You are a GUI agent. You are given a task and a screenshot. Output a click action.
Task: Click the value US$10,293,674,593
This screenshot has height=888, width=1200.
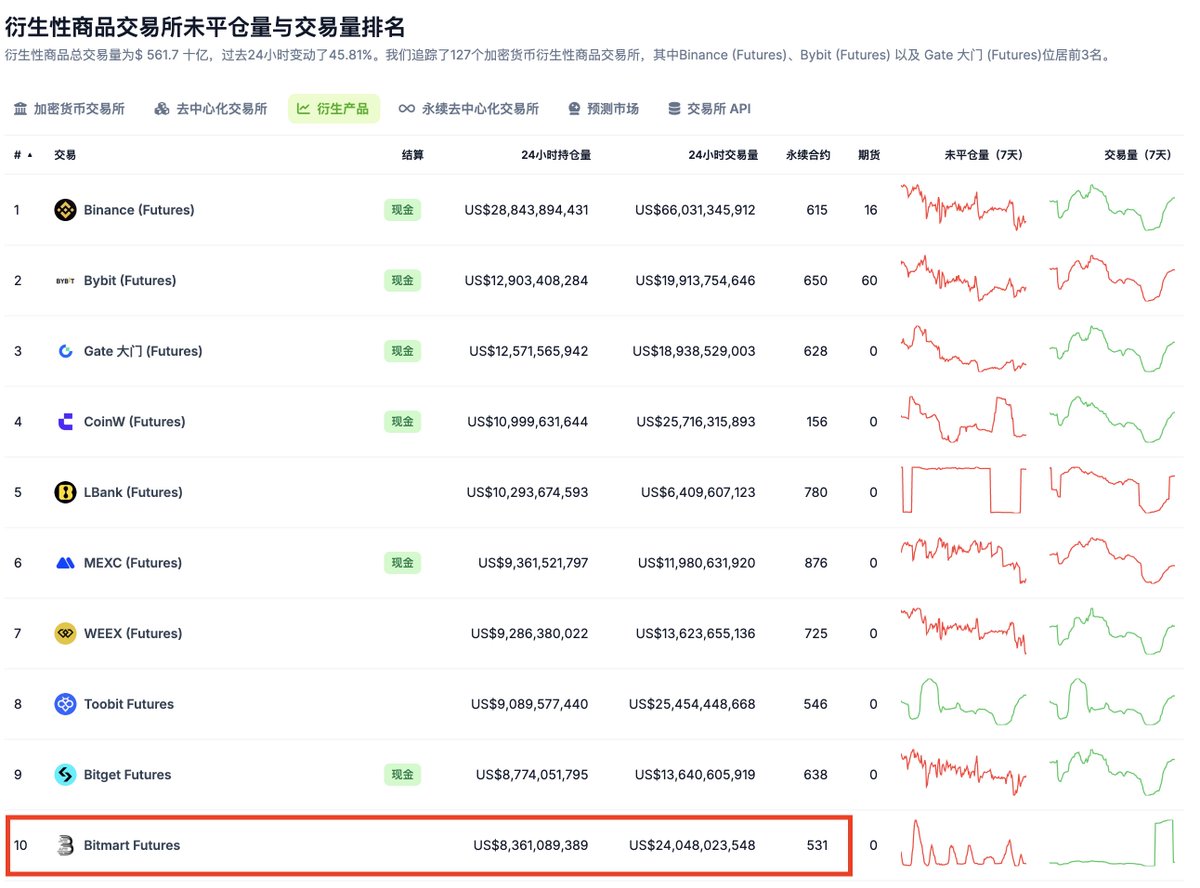(x=527, y=492)
